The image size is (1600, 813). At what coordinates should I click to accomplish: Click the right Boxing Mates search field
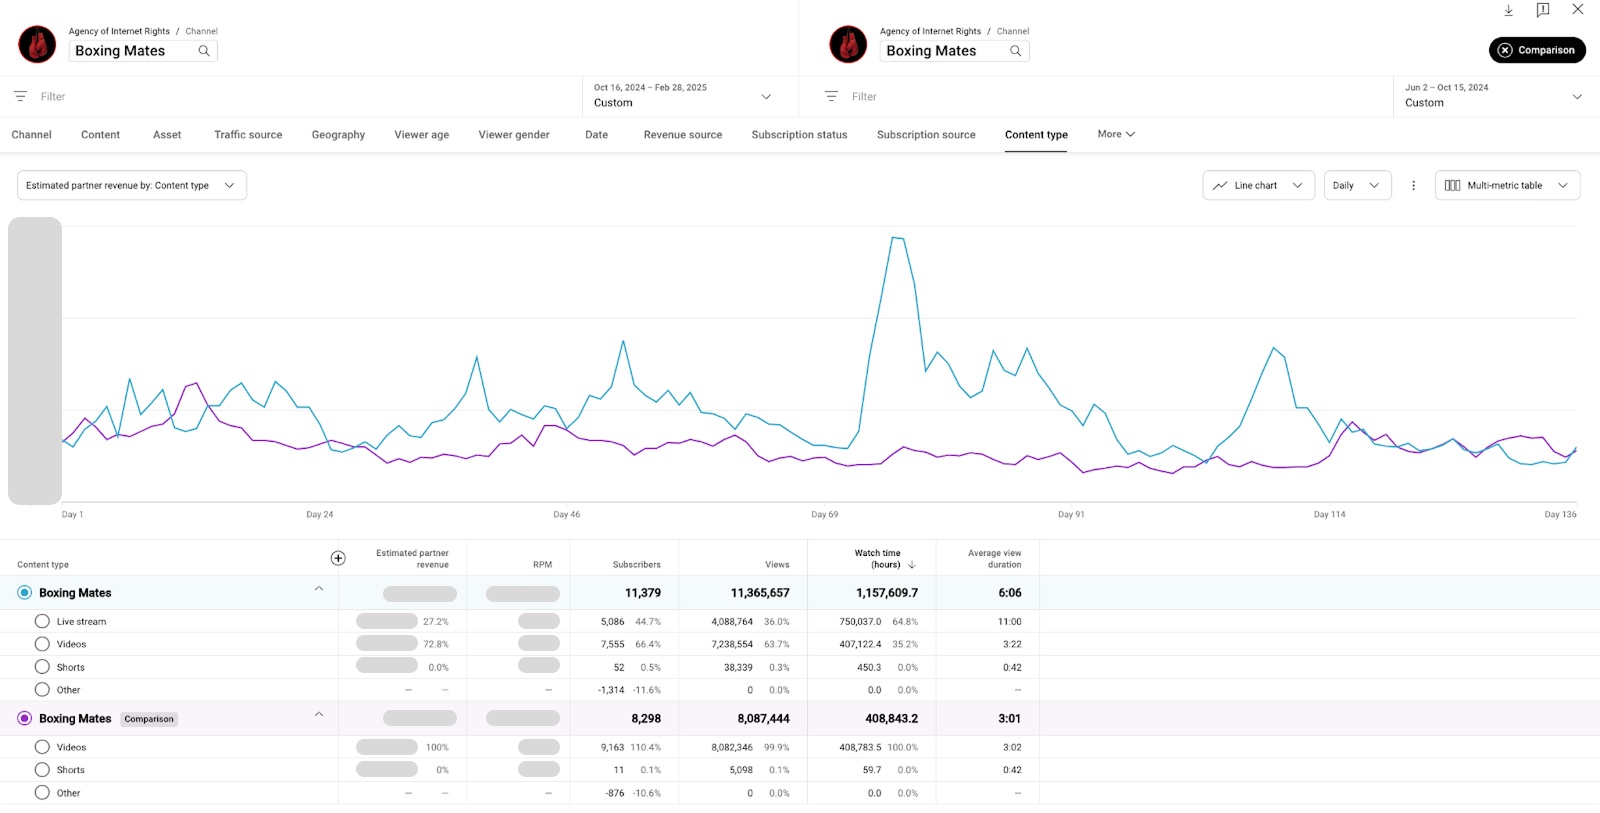954,51
